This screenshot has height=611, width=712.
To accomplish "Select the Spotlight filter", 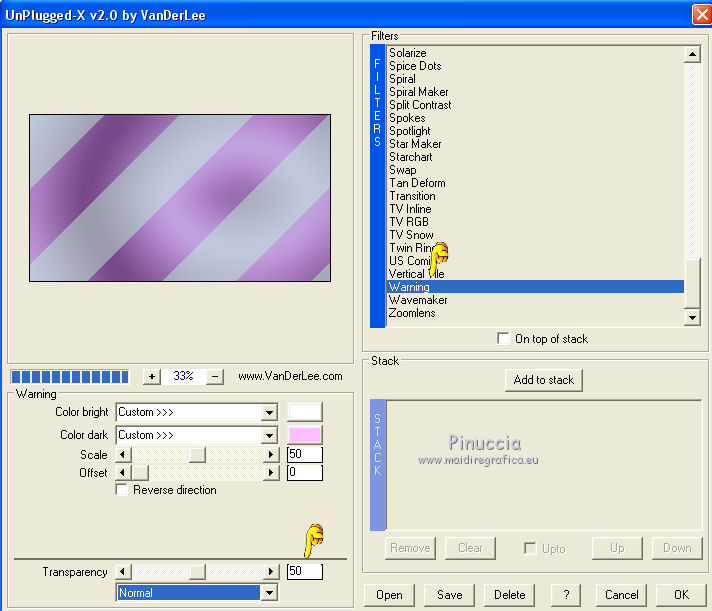I will pyautogui.click(x=410, y=131).
